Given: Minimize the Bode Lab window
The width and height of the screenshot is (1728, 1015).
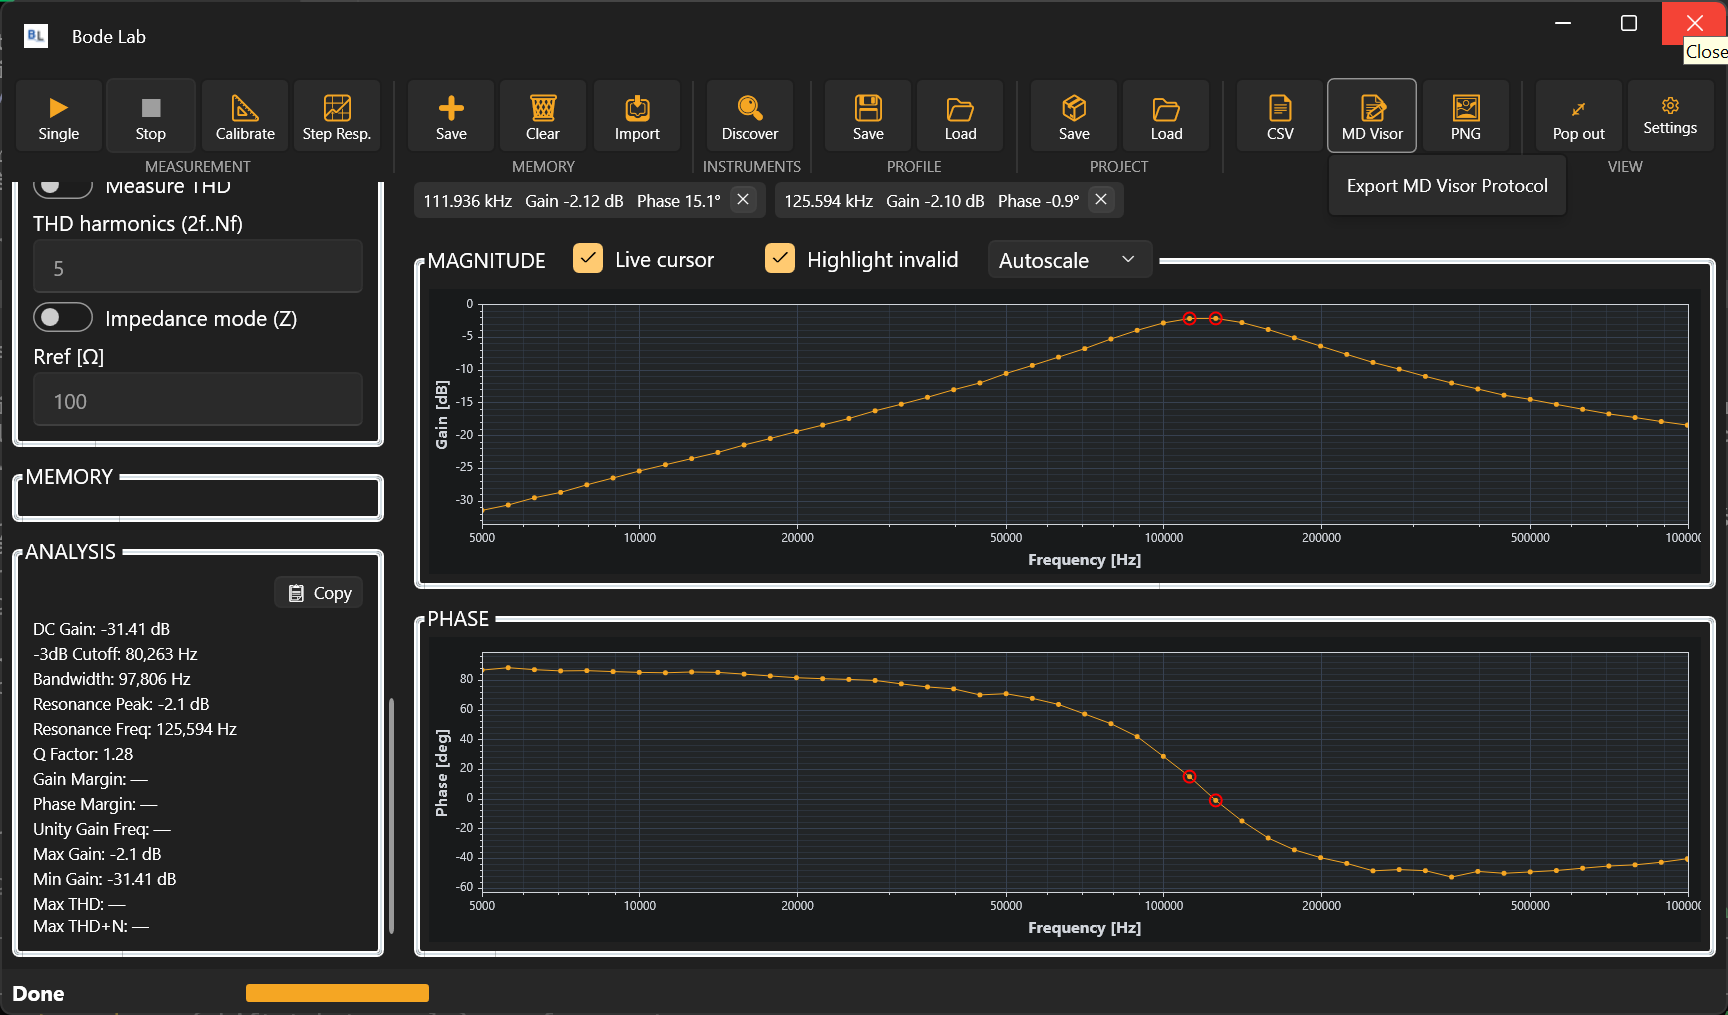Looking at the screenshot, I should (1563, 23).
